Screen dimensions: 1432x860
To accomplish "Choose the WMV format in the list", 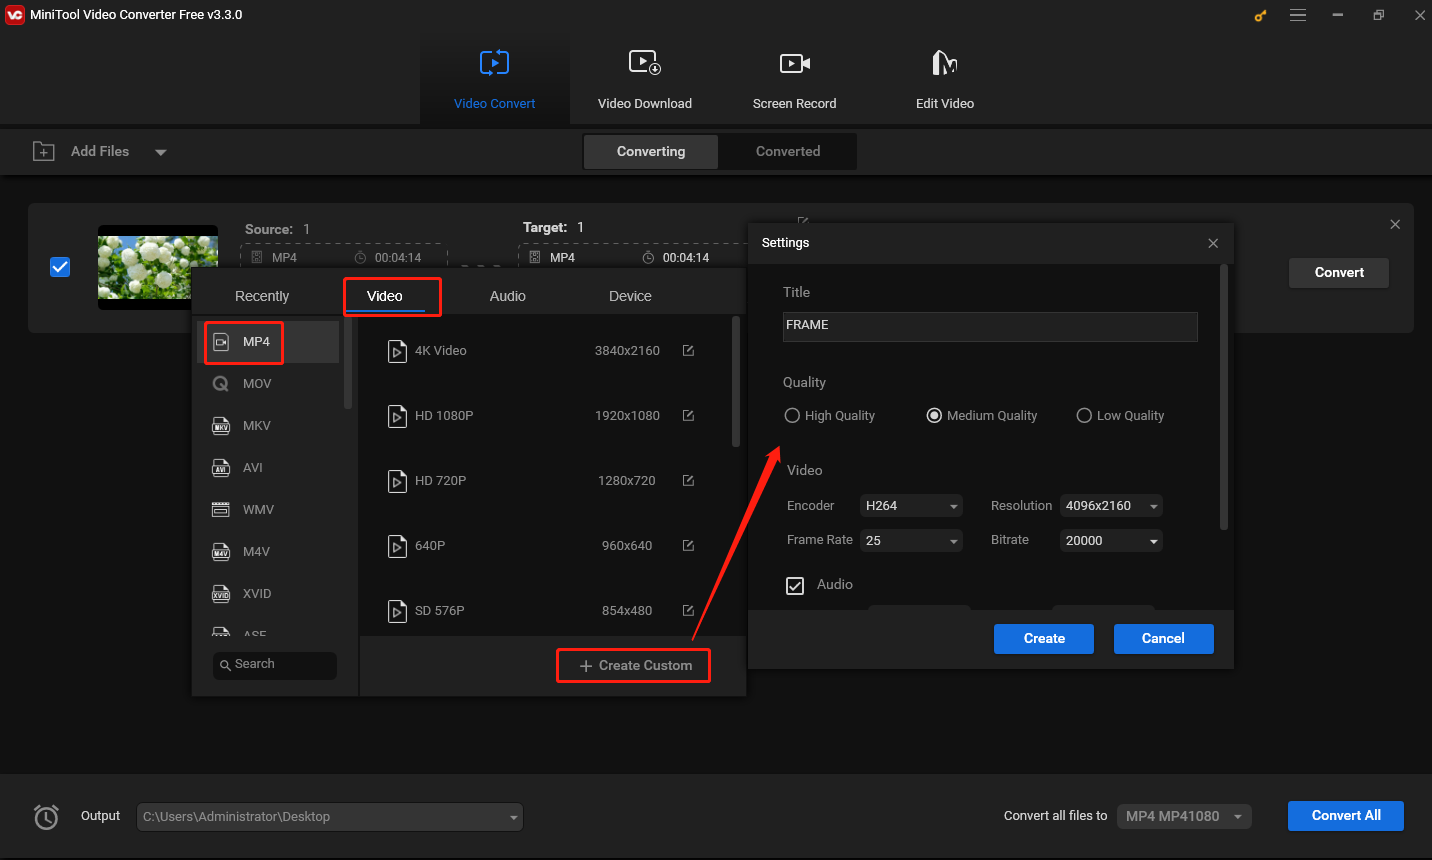I will 270,510.
